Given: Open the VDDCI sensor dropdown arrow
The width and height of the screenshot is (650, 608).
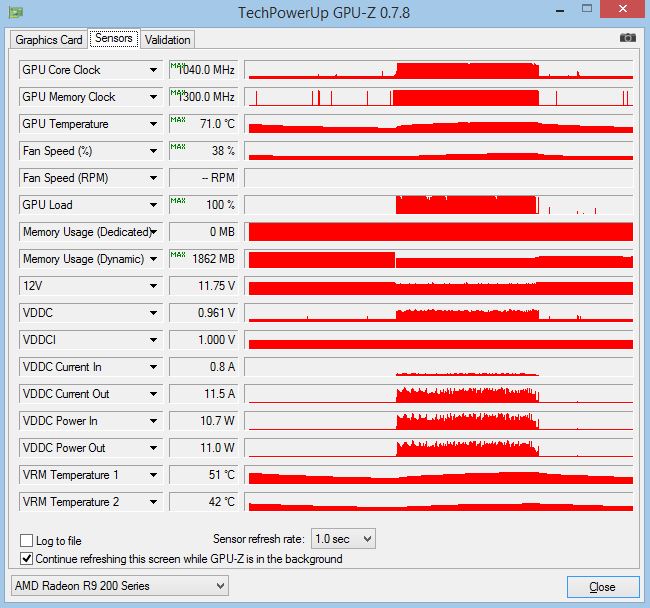Looking at the screenshot, I should point(153,340).
